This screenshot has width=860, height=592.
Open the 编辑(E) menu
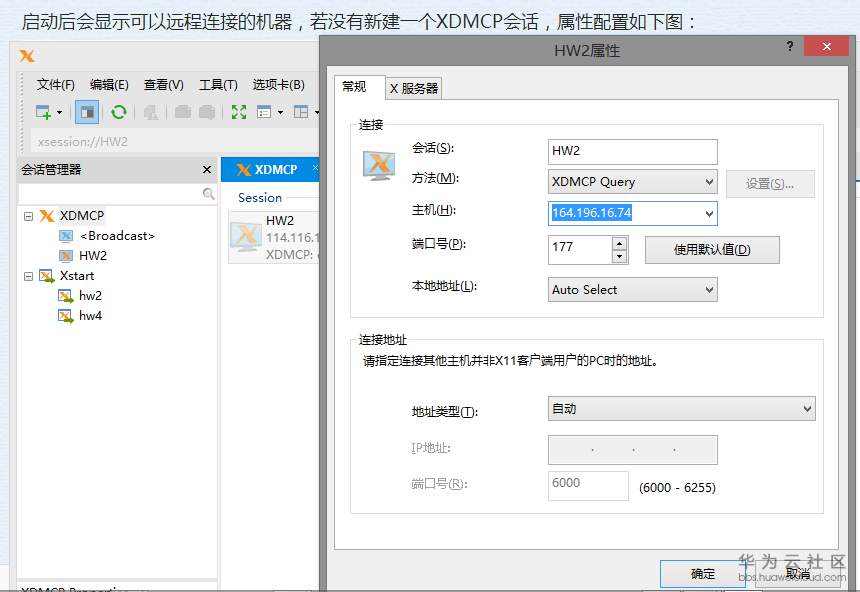[109, 84]
